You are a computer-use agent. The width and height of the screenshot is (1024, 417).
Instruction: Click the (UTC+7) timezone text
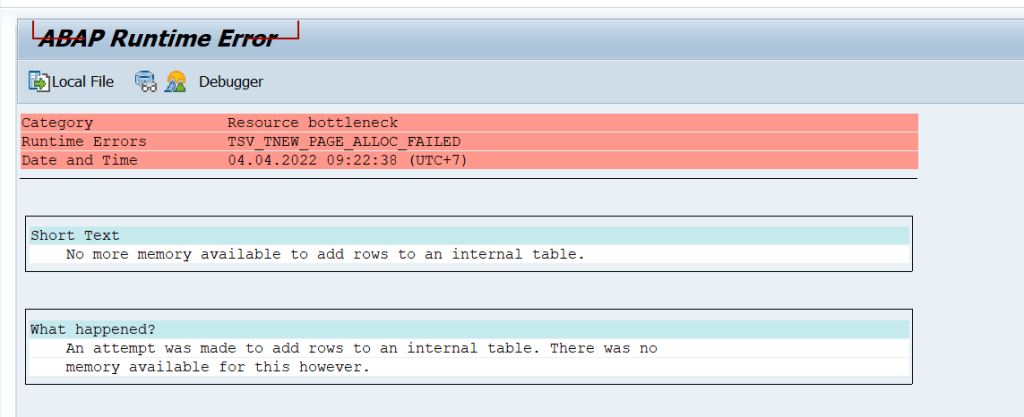pyautogui.click(x=438, y=160)
